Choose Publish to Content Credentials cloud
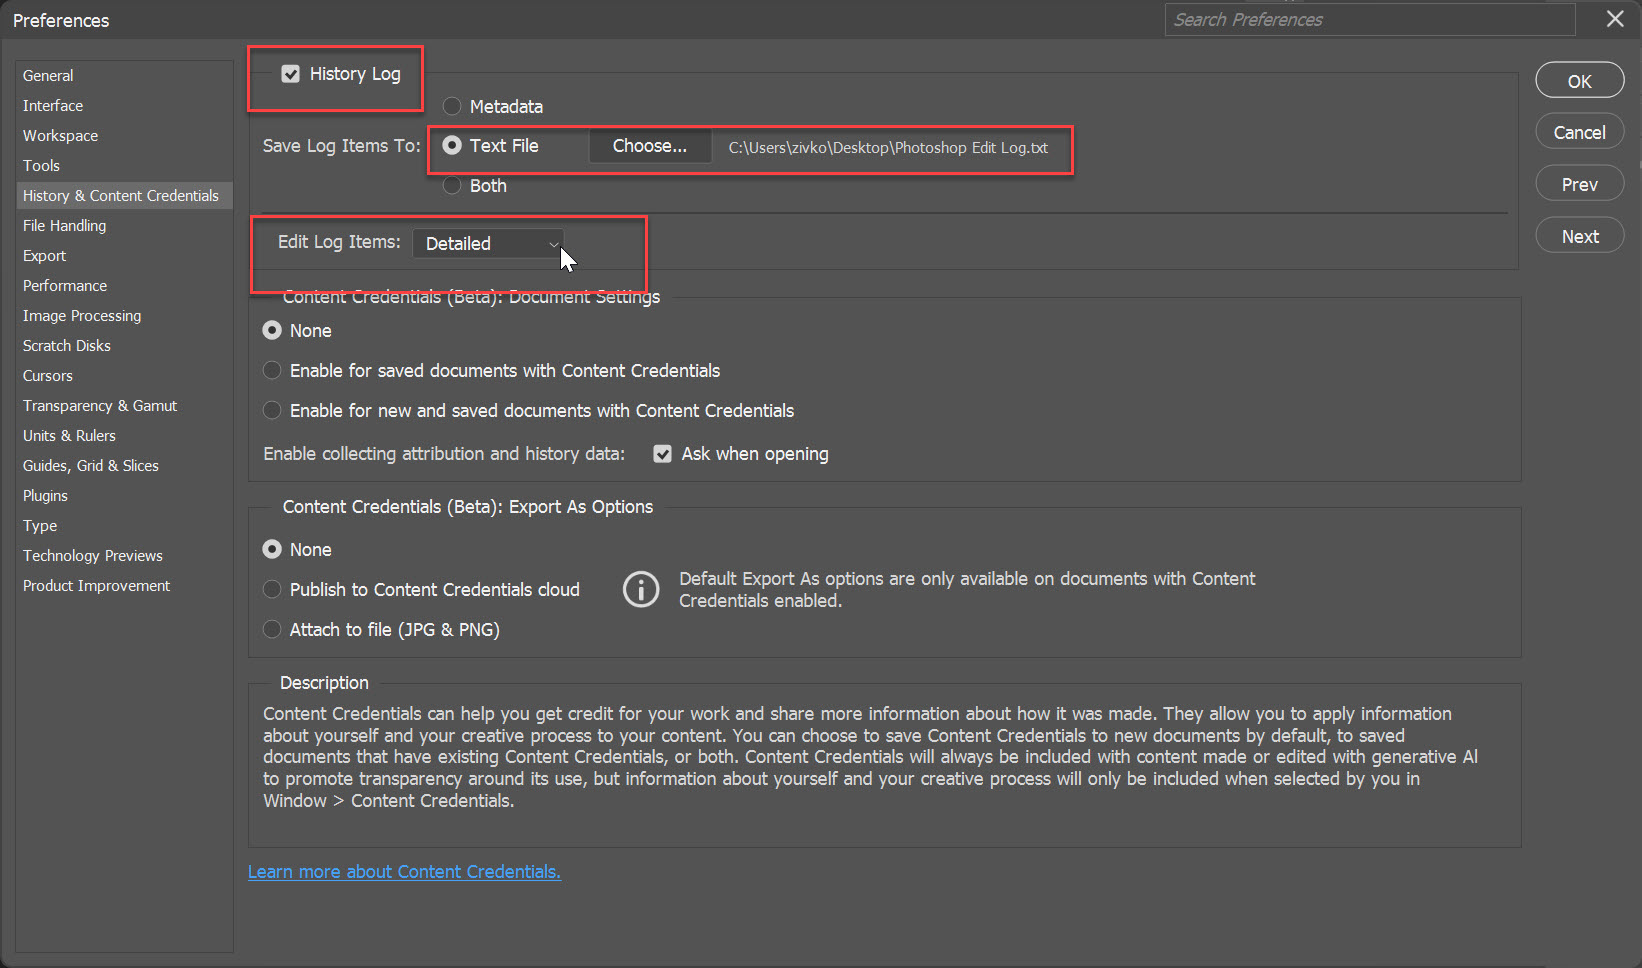 click(x=271, y=589)
